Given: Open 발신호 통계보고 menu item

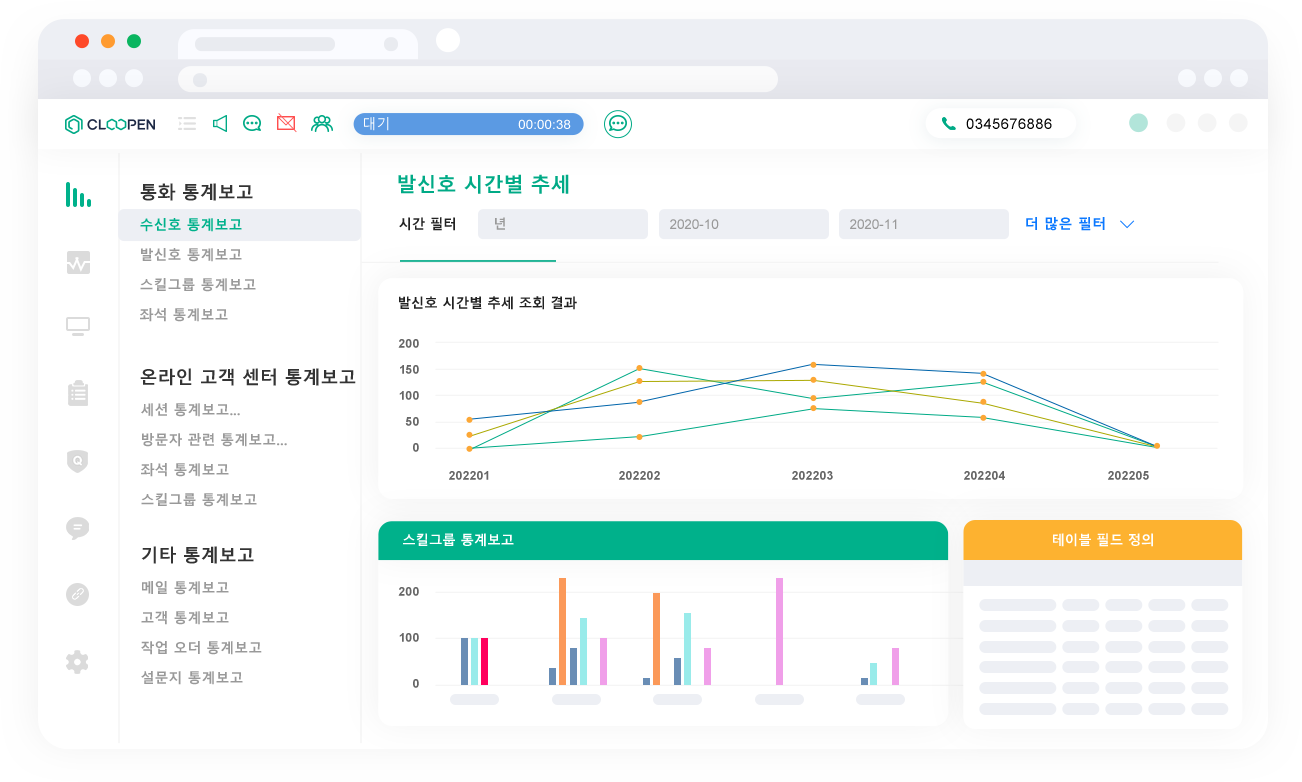Looking at the screenshot, I should click(191, 255).
